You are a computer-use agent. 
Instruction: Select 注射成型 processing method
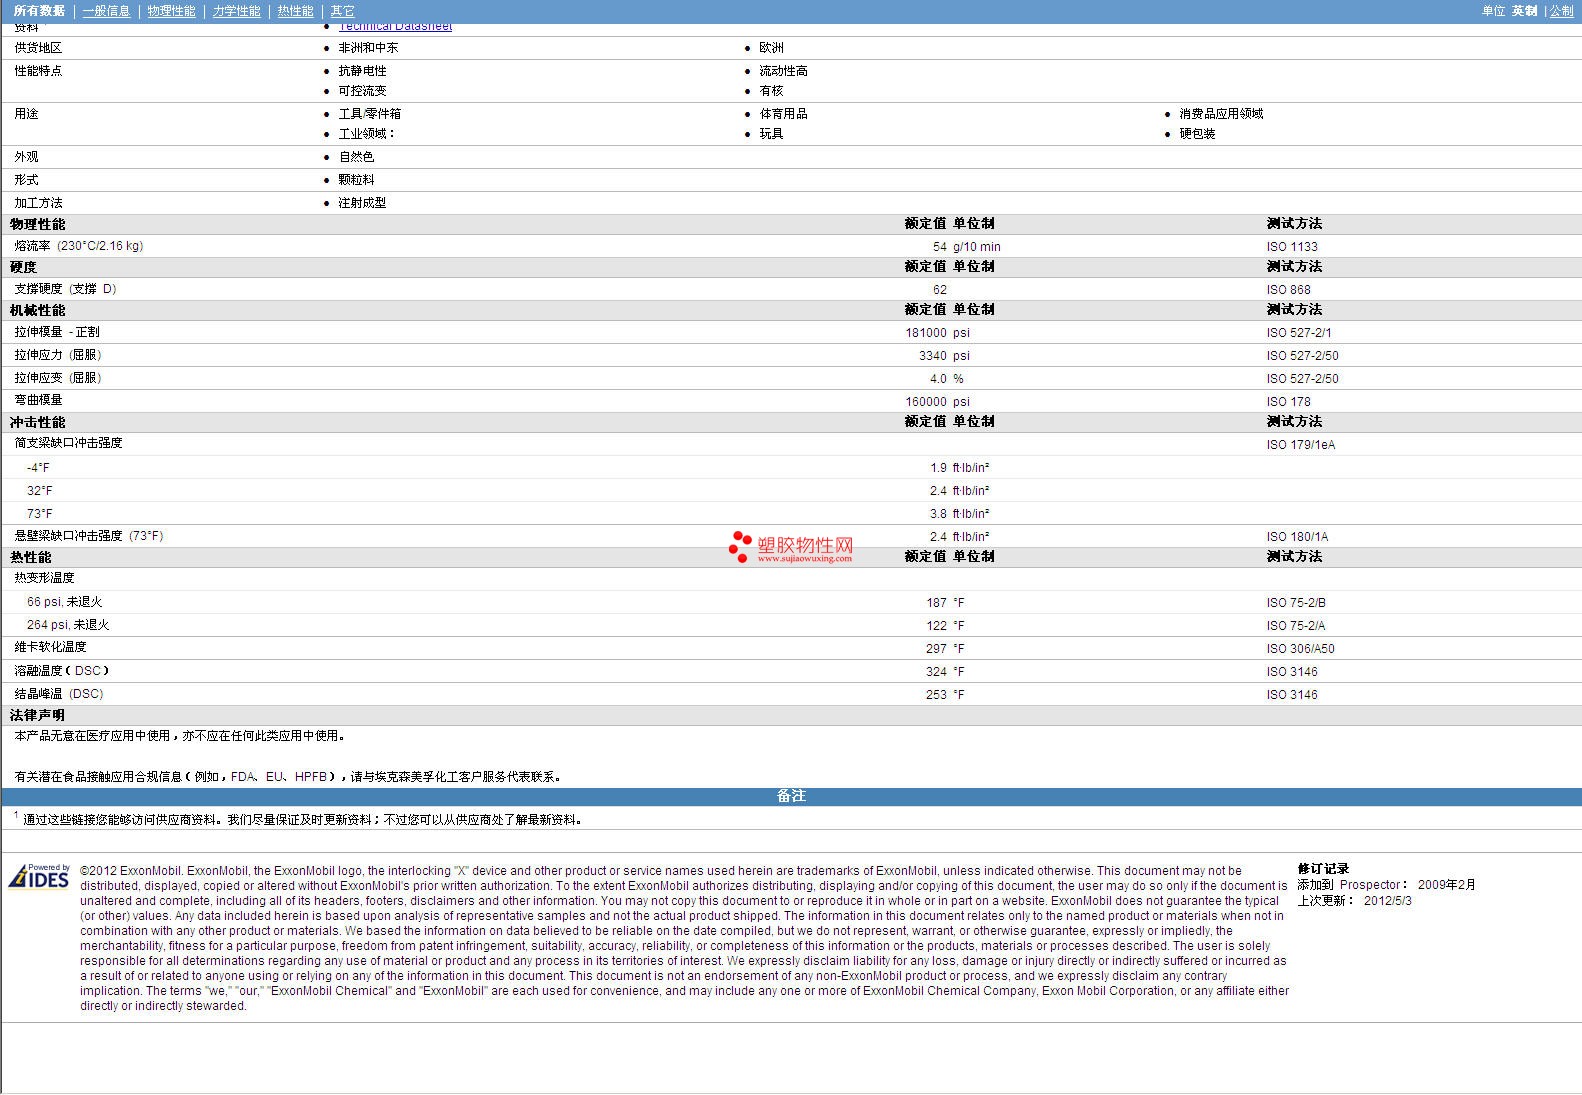click(x=363, y=203)
